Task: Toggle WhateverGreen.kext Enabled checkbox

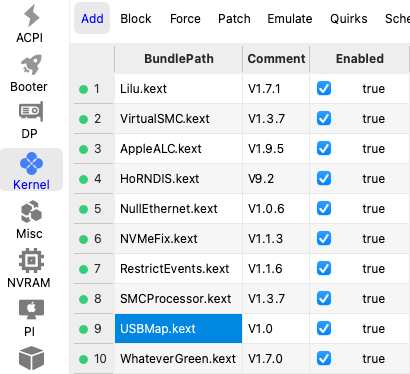Action: coord(324,358)
